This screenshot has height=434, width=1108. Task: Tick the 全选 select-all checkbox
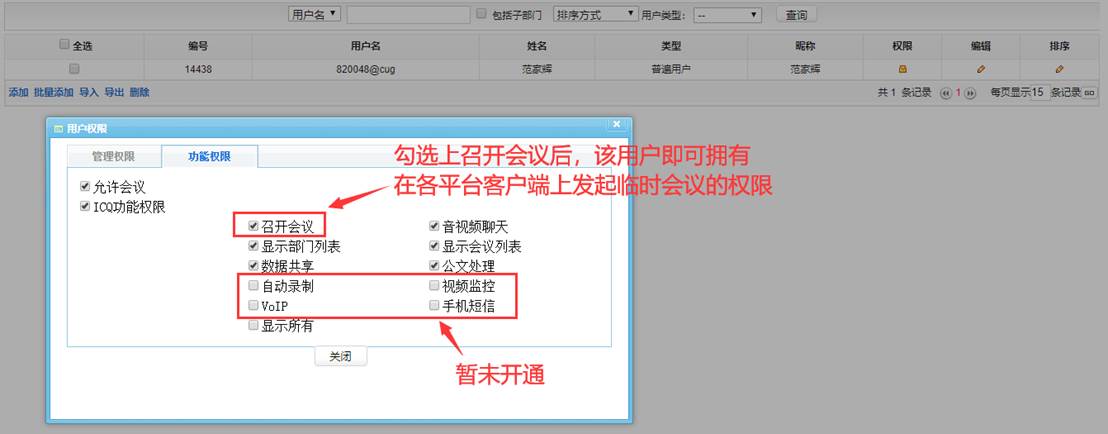pyautogui.click(x=65, y=45)
